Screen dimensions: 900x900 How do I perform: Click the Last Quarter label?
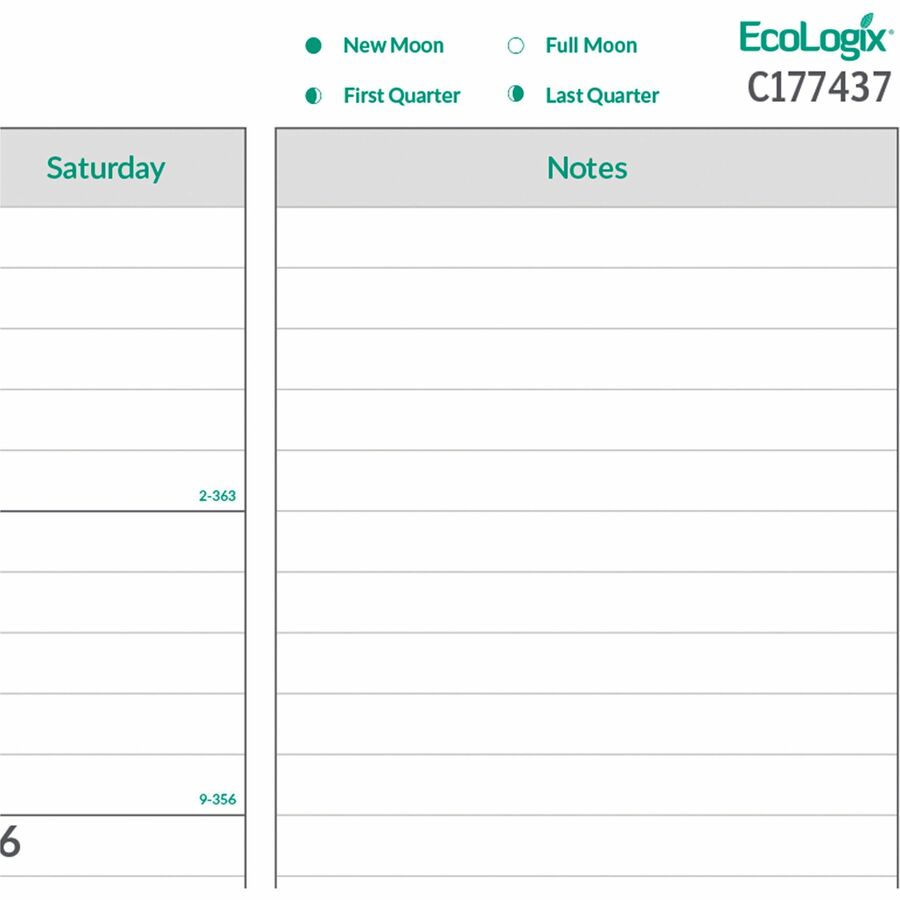(x=602, y=95)
